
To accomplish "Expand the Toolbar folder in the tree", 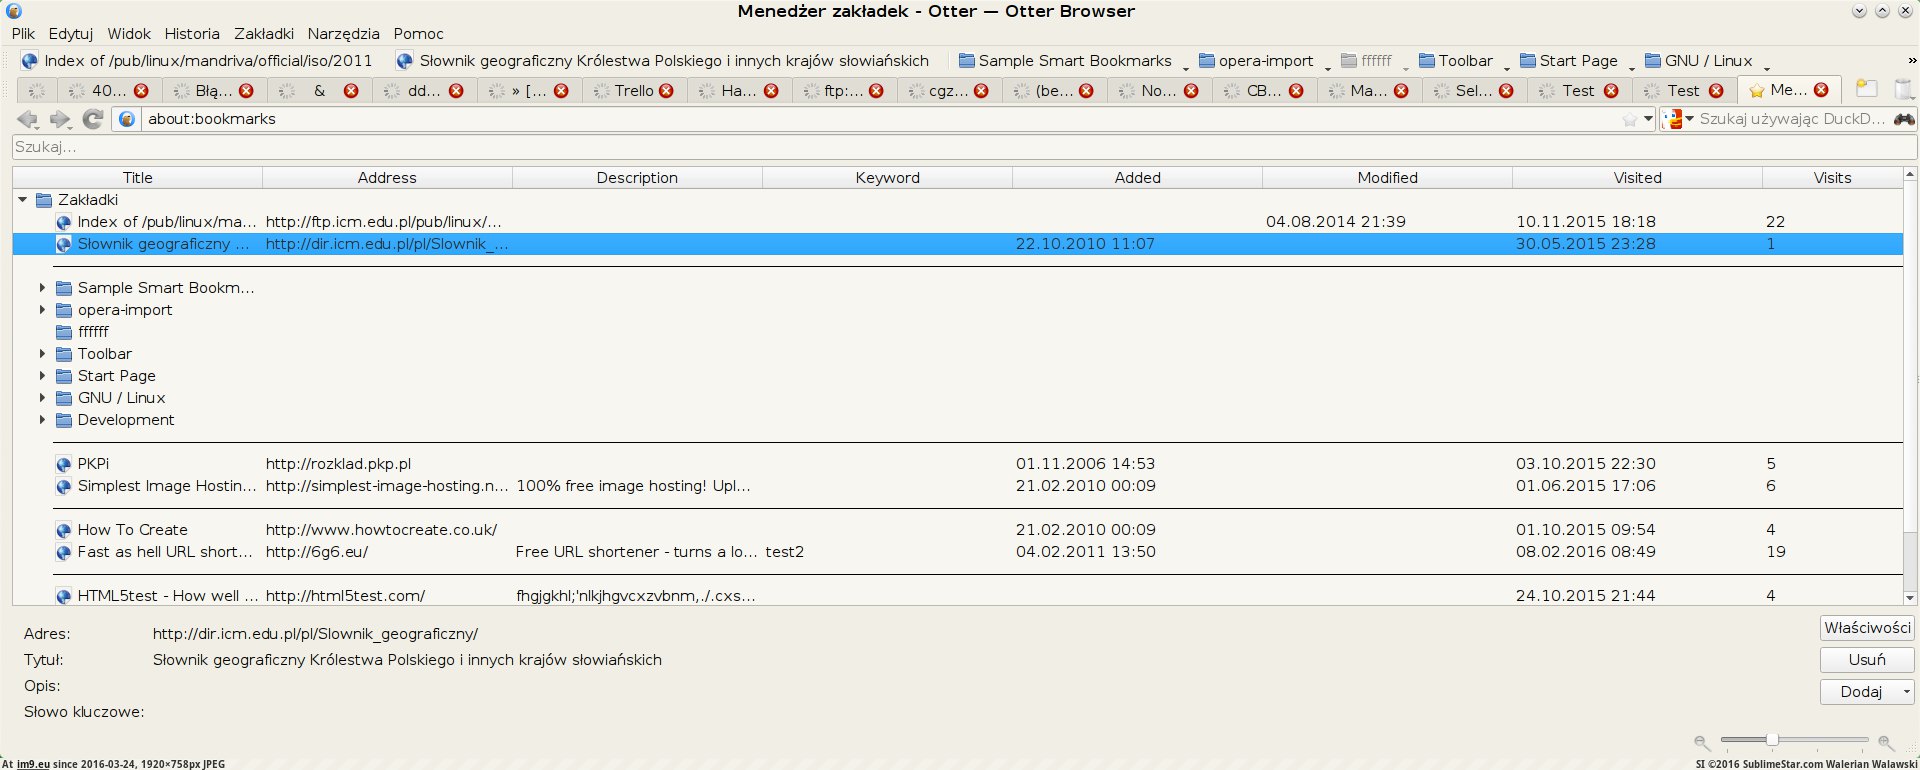I will [42, 354].
